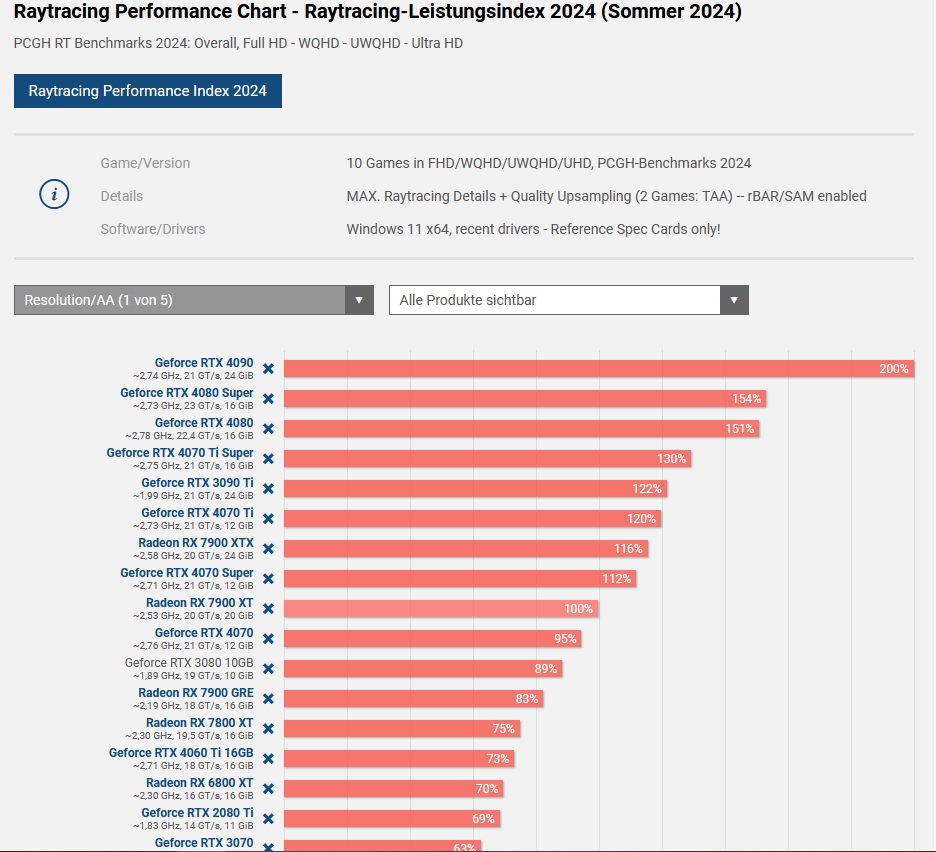Click the 73% bar for RTX 4060 Ti
This screenshot has height=852, width=936.
coord(399,759)
